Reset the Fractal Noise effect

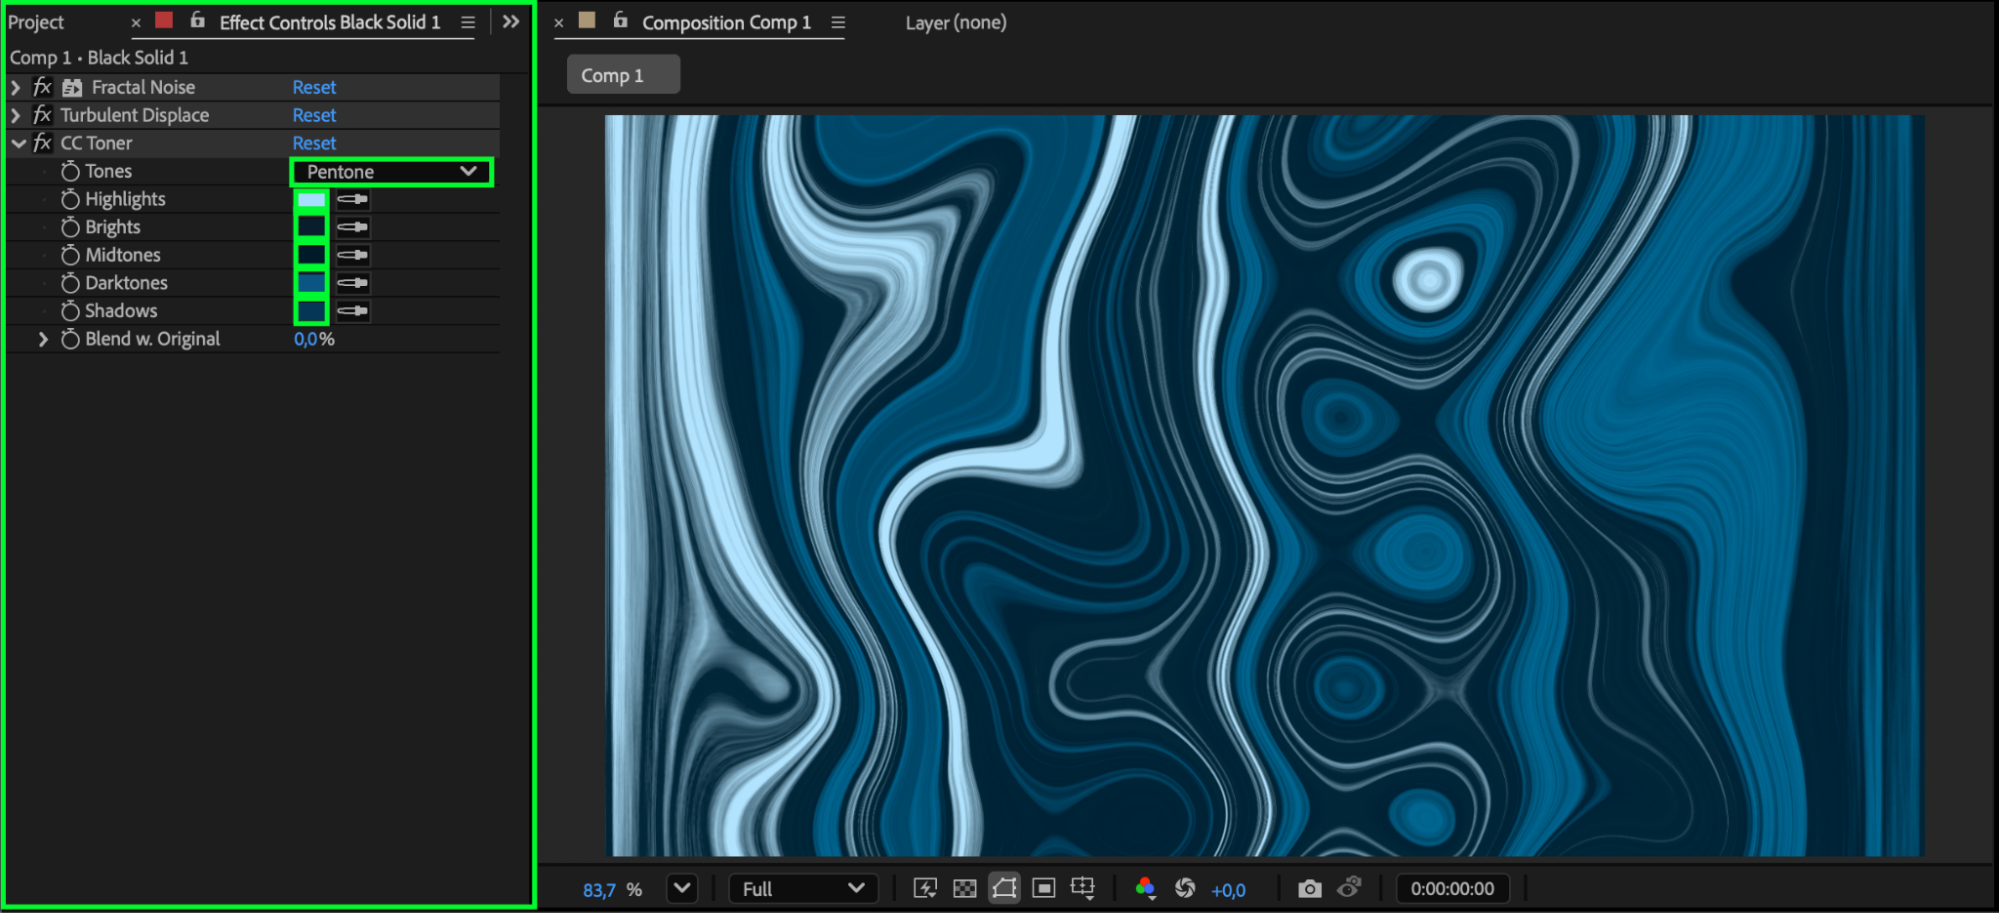(x=314, y=87)
